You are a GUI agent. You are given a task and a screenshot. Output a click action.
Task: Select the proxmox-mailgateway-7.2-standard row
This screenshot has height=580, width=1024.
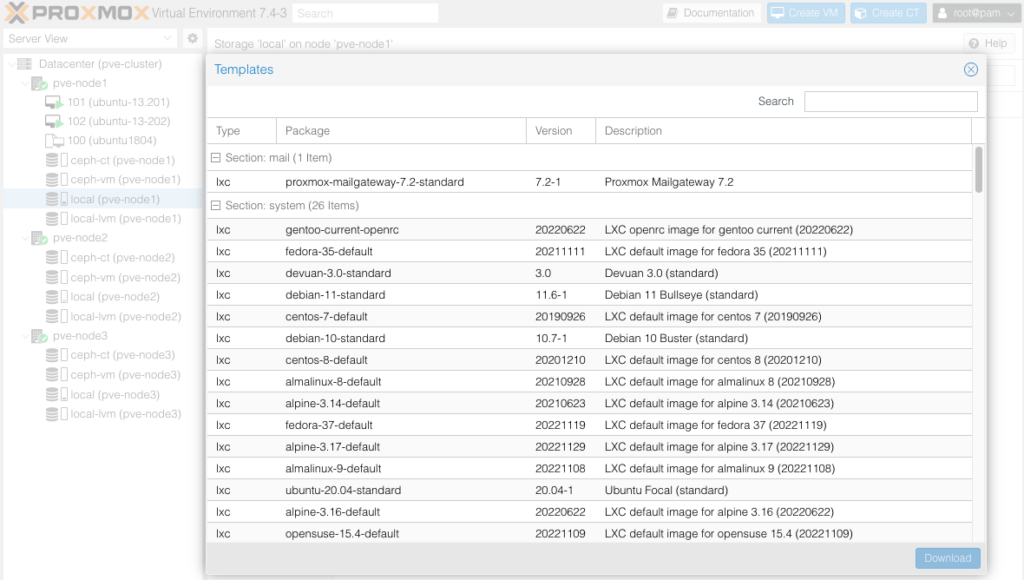[590, 182]
